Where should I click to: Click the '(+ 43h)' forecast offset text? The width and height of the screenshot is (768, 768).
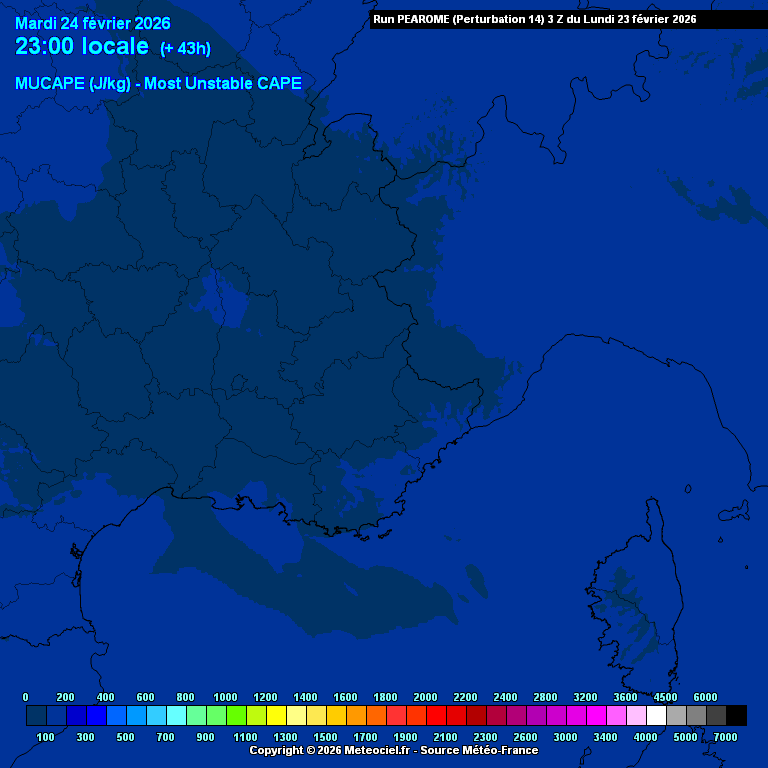(x=185, y=49)
